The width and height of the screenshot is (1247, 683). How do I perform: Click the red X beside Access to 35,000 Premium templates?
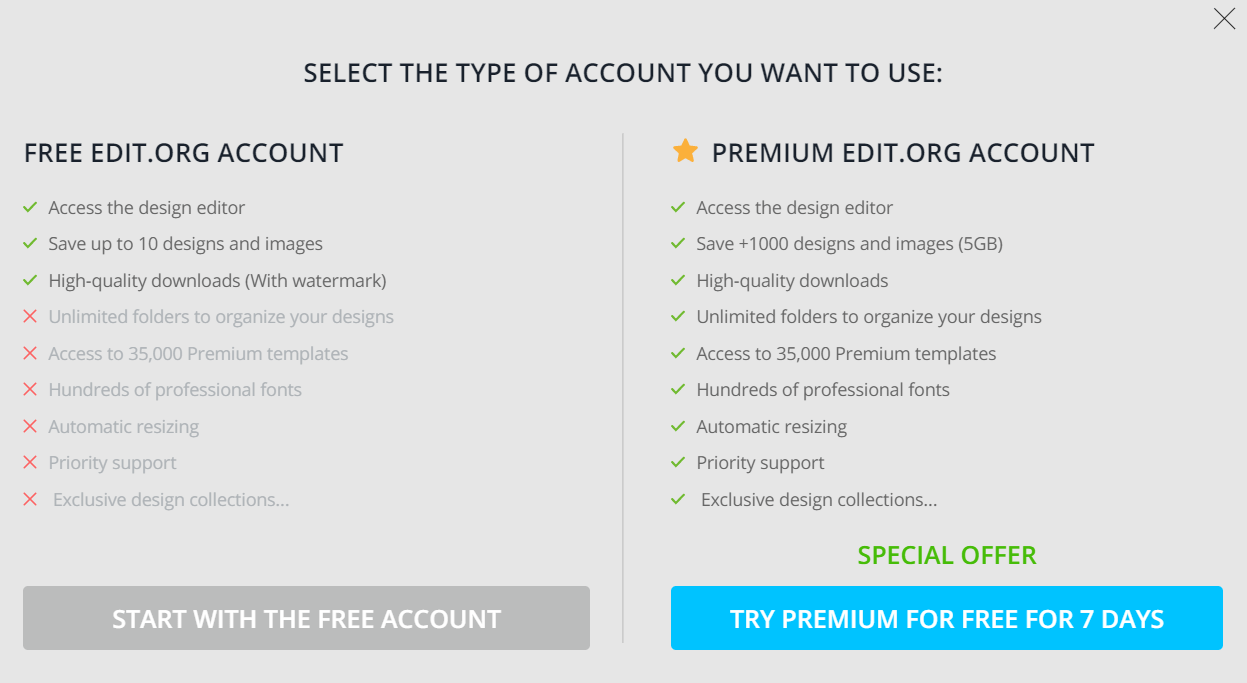pyautogui.click(x=30, y=353)
